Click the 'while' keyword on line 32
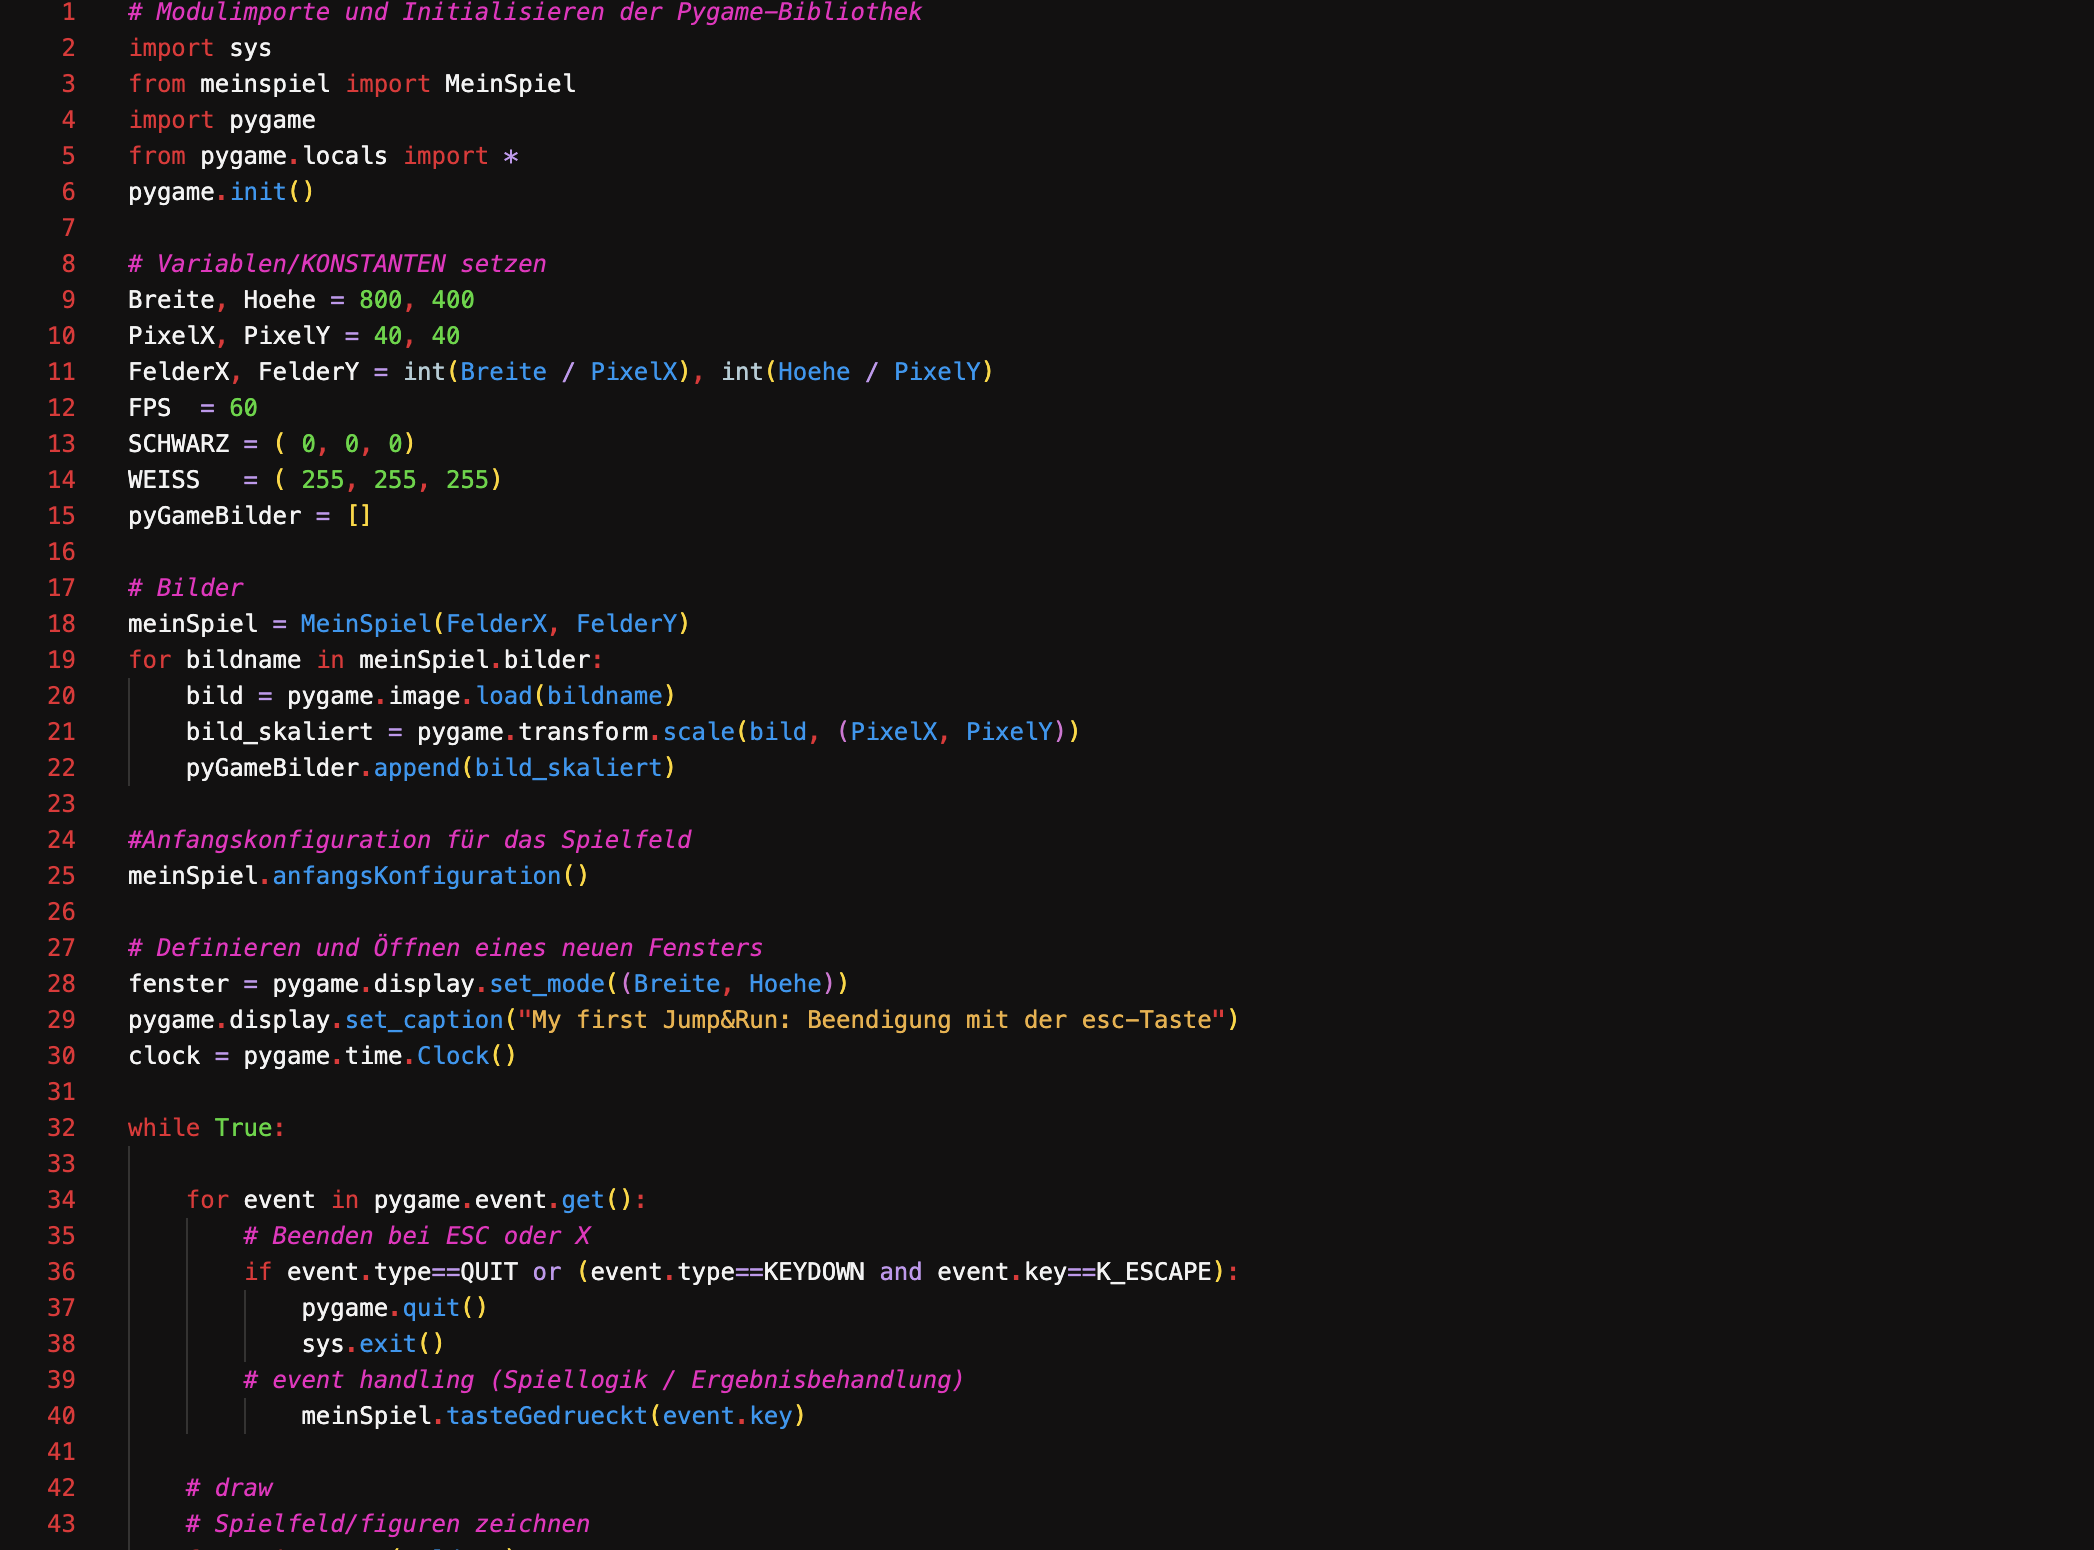2094x1550 pixels. [164, 1128]
